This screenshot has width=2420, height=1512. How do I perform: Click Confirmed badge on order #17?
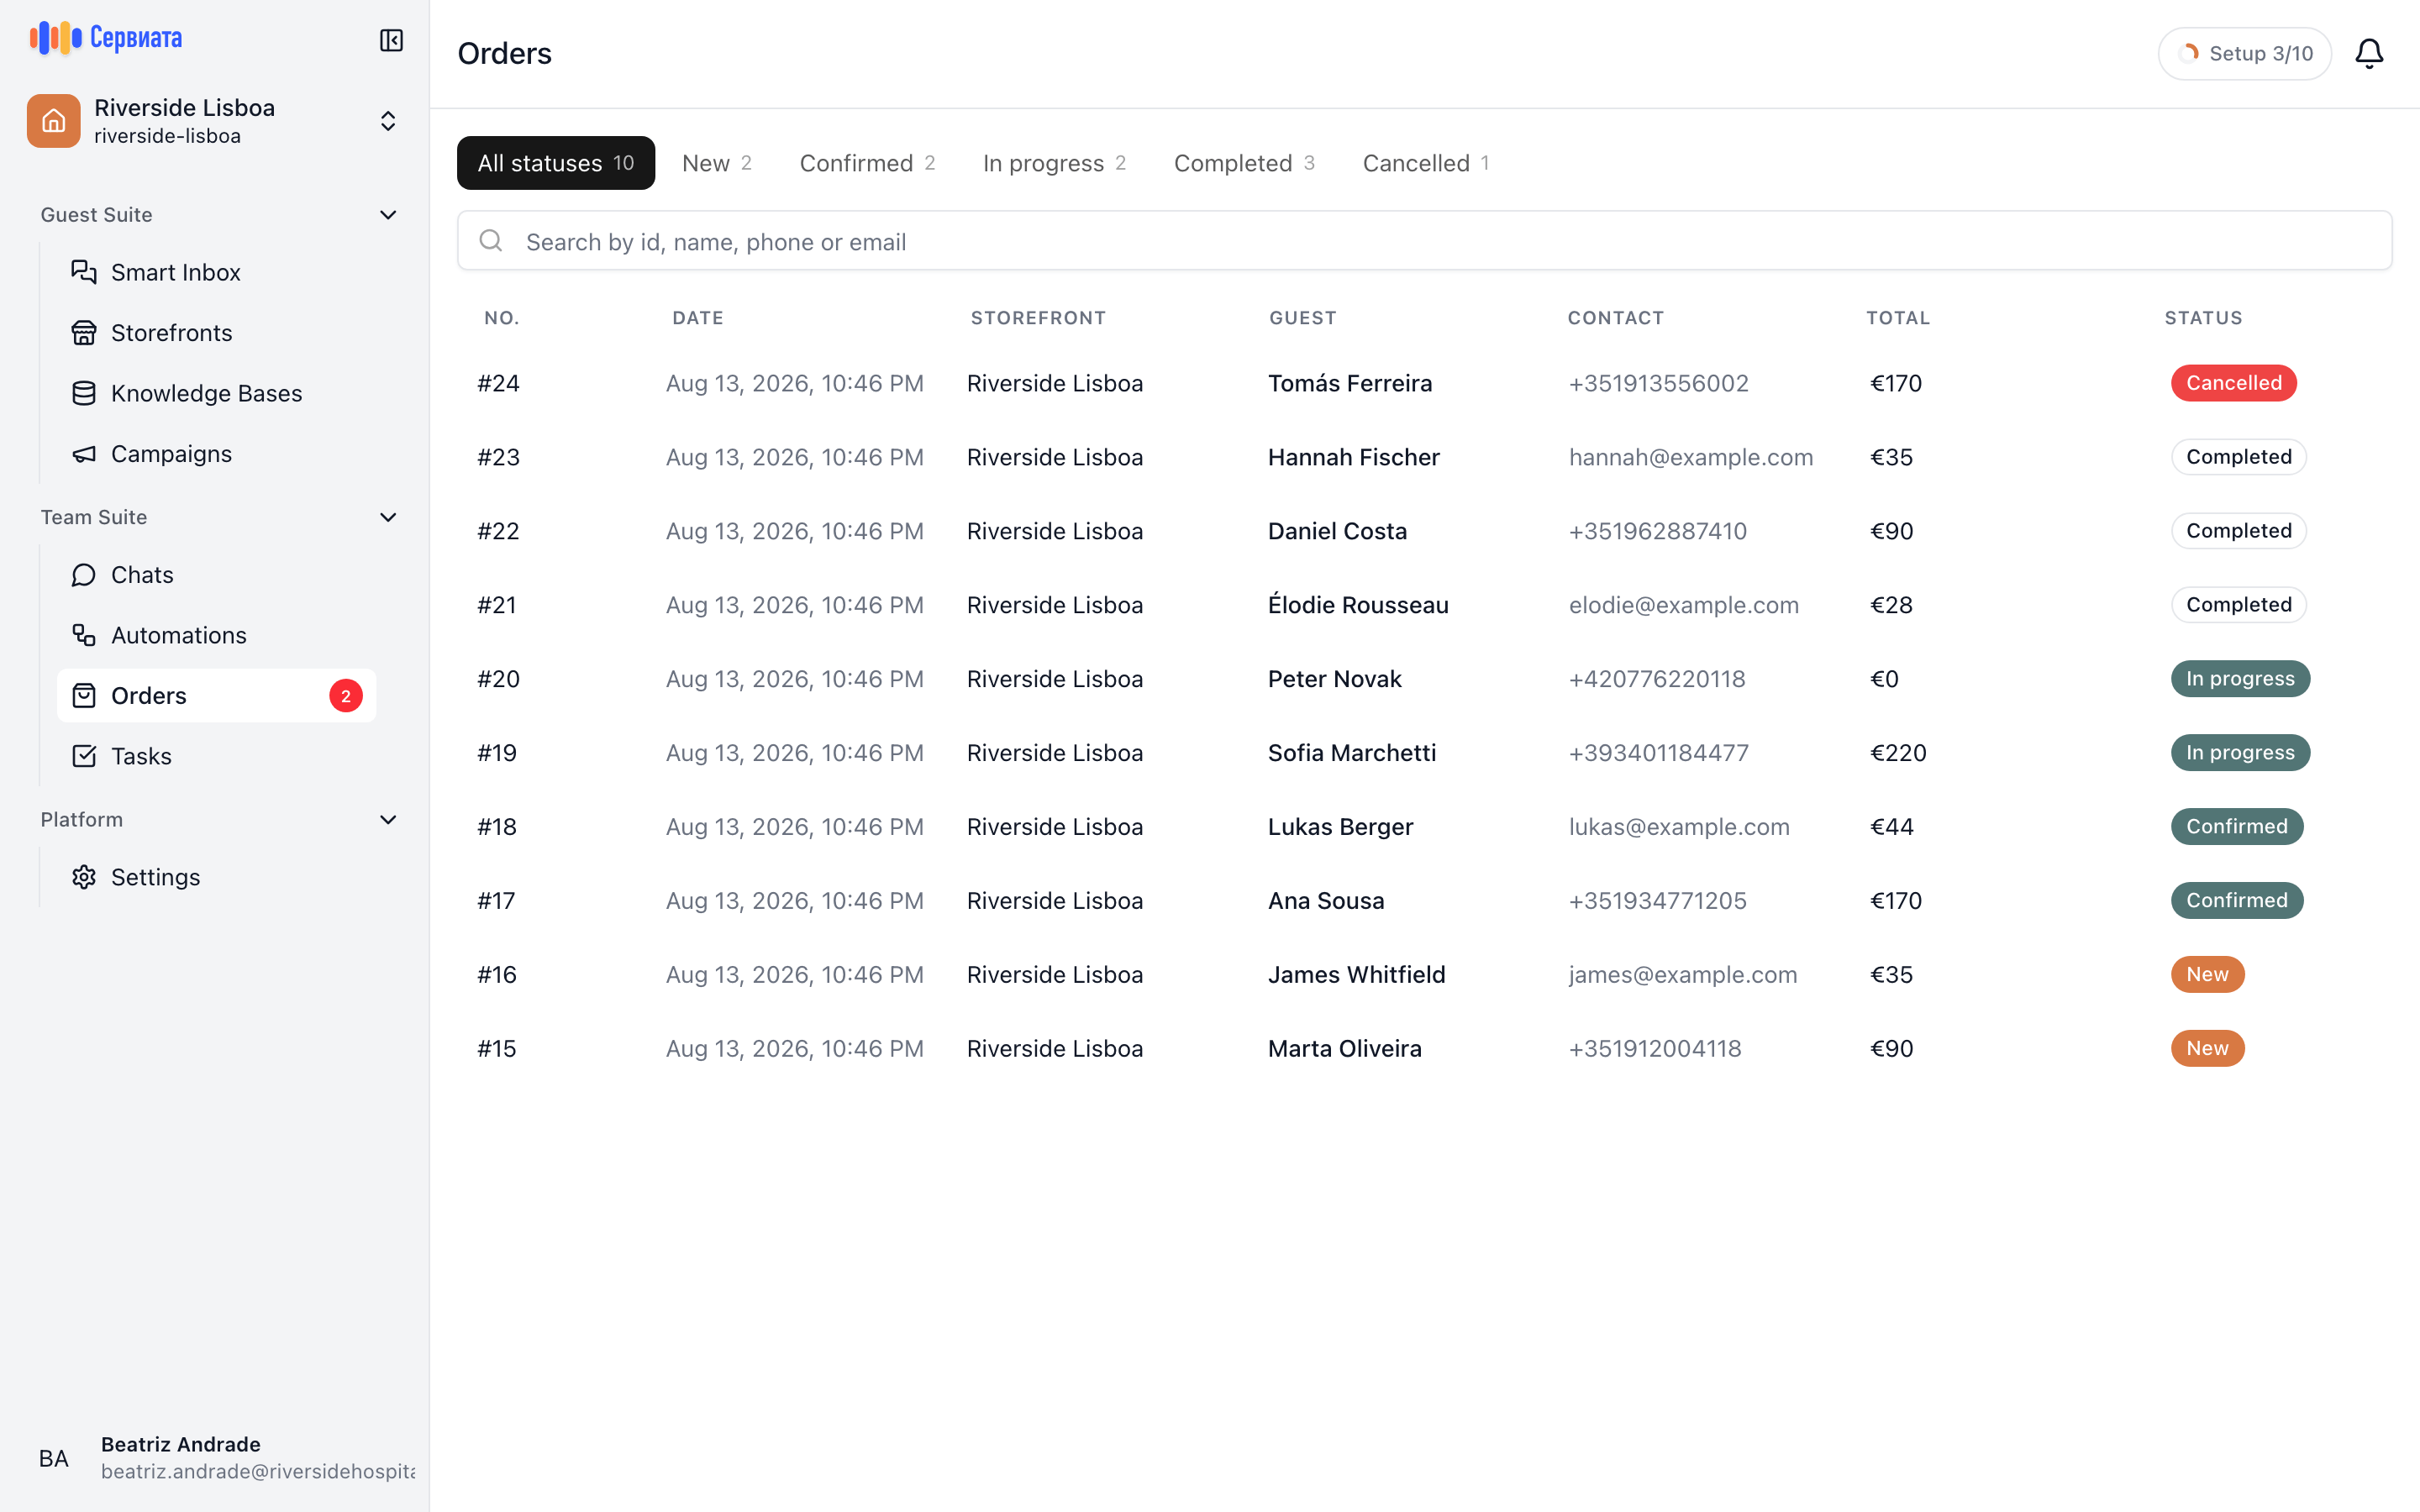[x=2236, y=901]
